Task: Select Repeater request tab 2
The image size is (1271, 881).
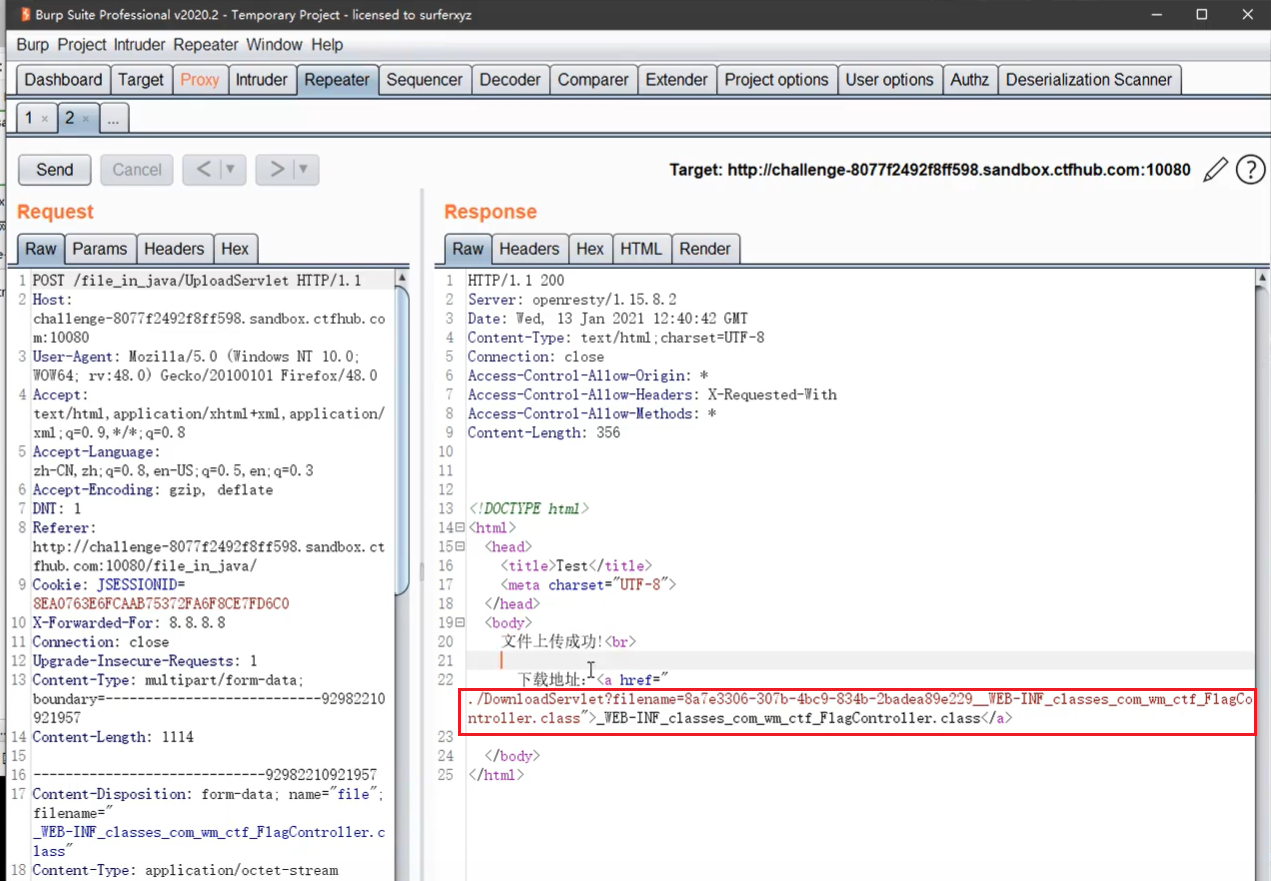Action: (x=77, y=118)
